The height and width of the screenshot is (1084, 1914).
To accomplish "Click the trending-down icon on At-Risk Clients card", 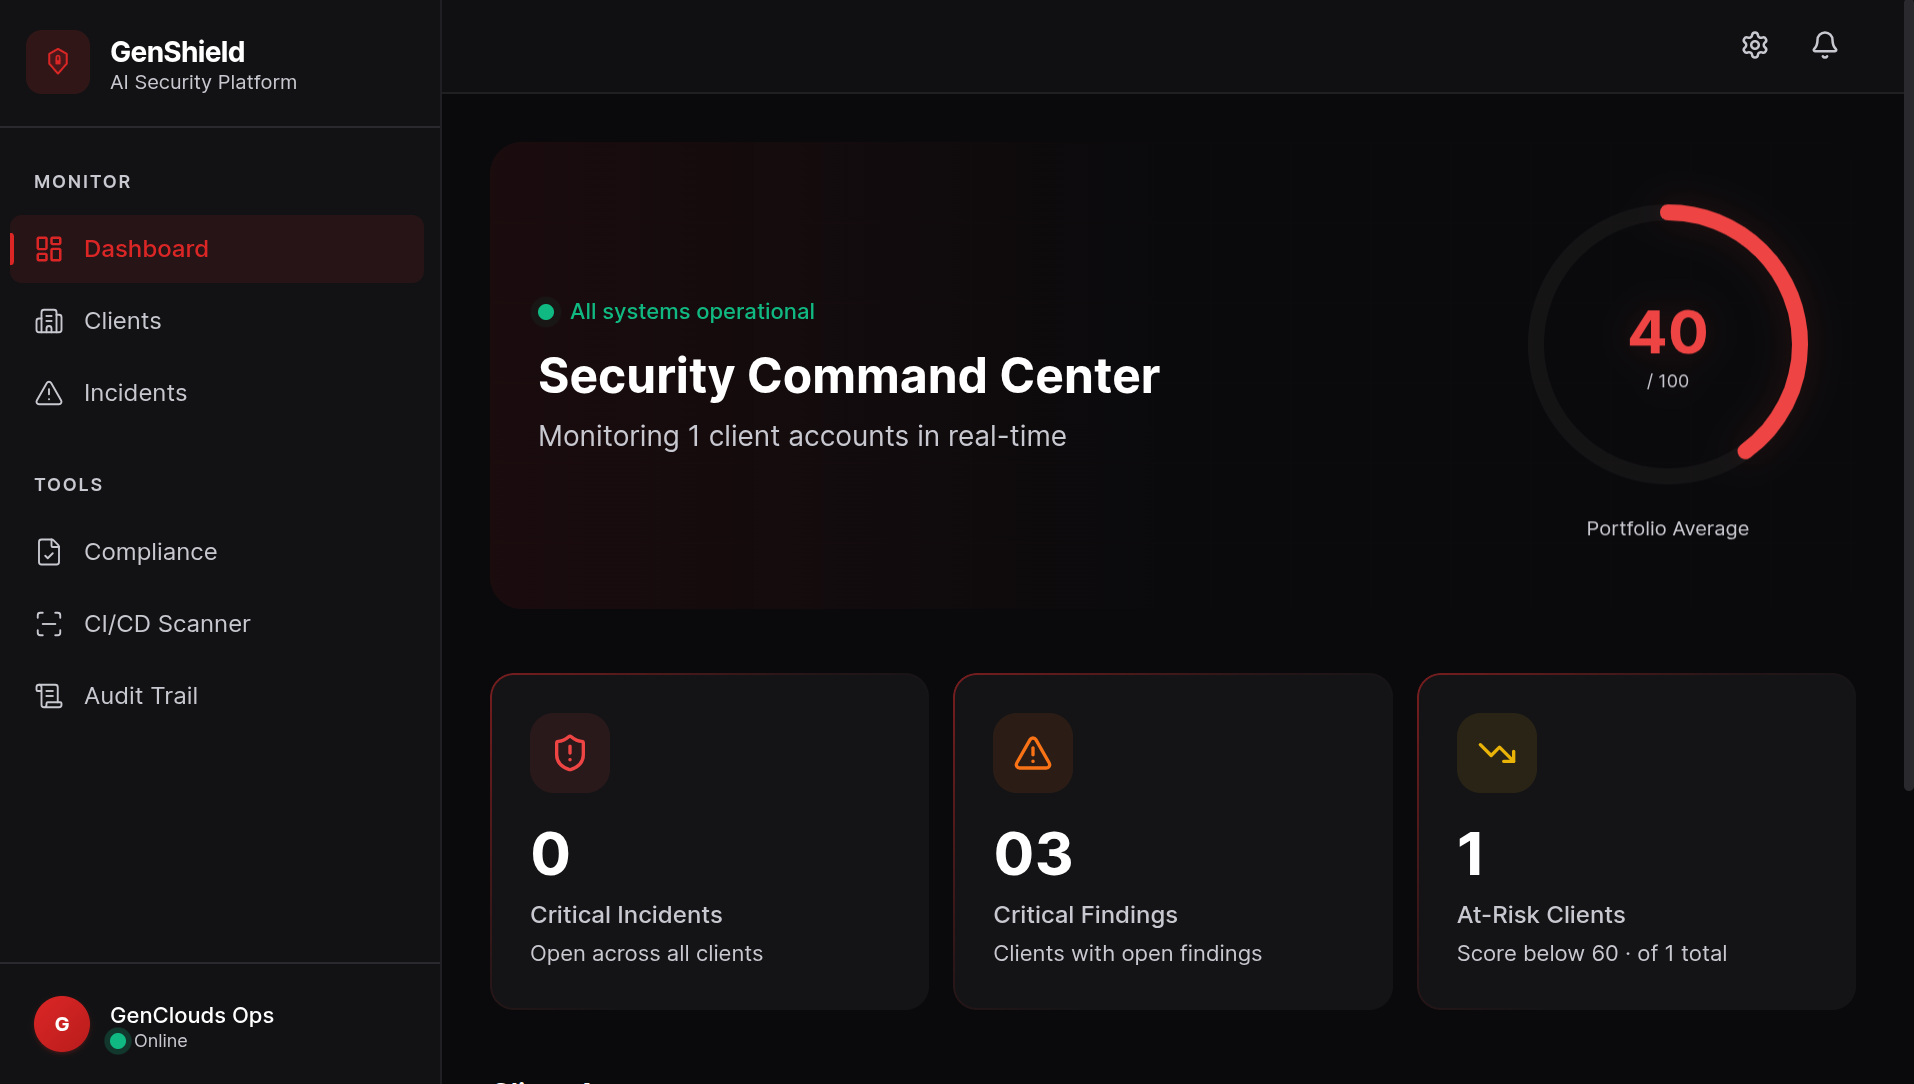I will [x=1497, y=753].
